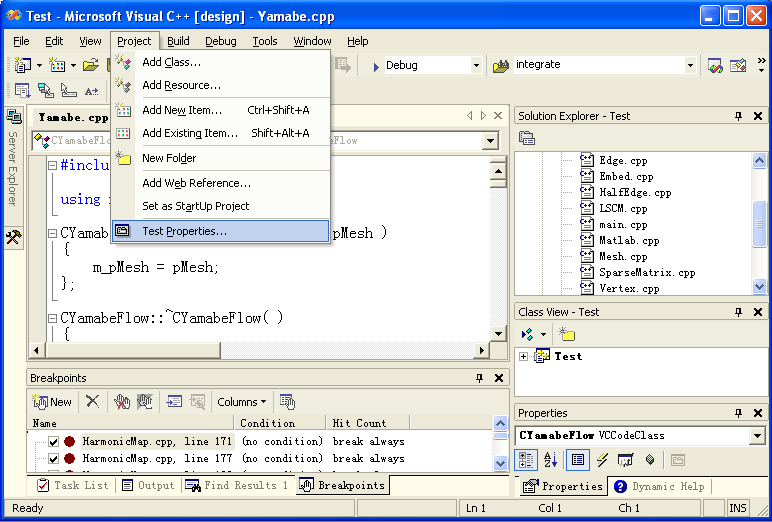Uncheck breakpoint at HarmonicMap.cpp line 171

pyautogui.click(x=54, y=441)
